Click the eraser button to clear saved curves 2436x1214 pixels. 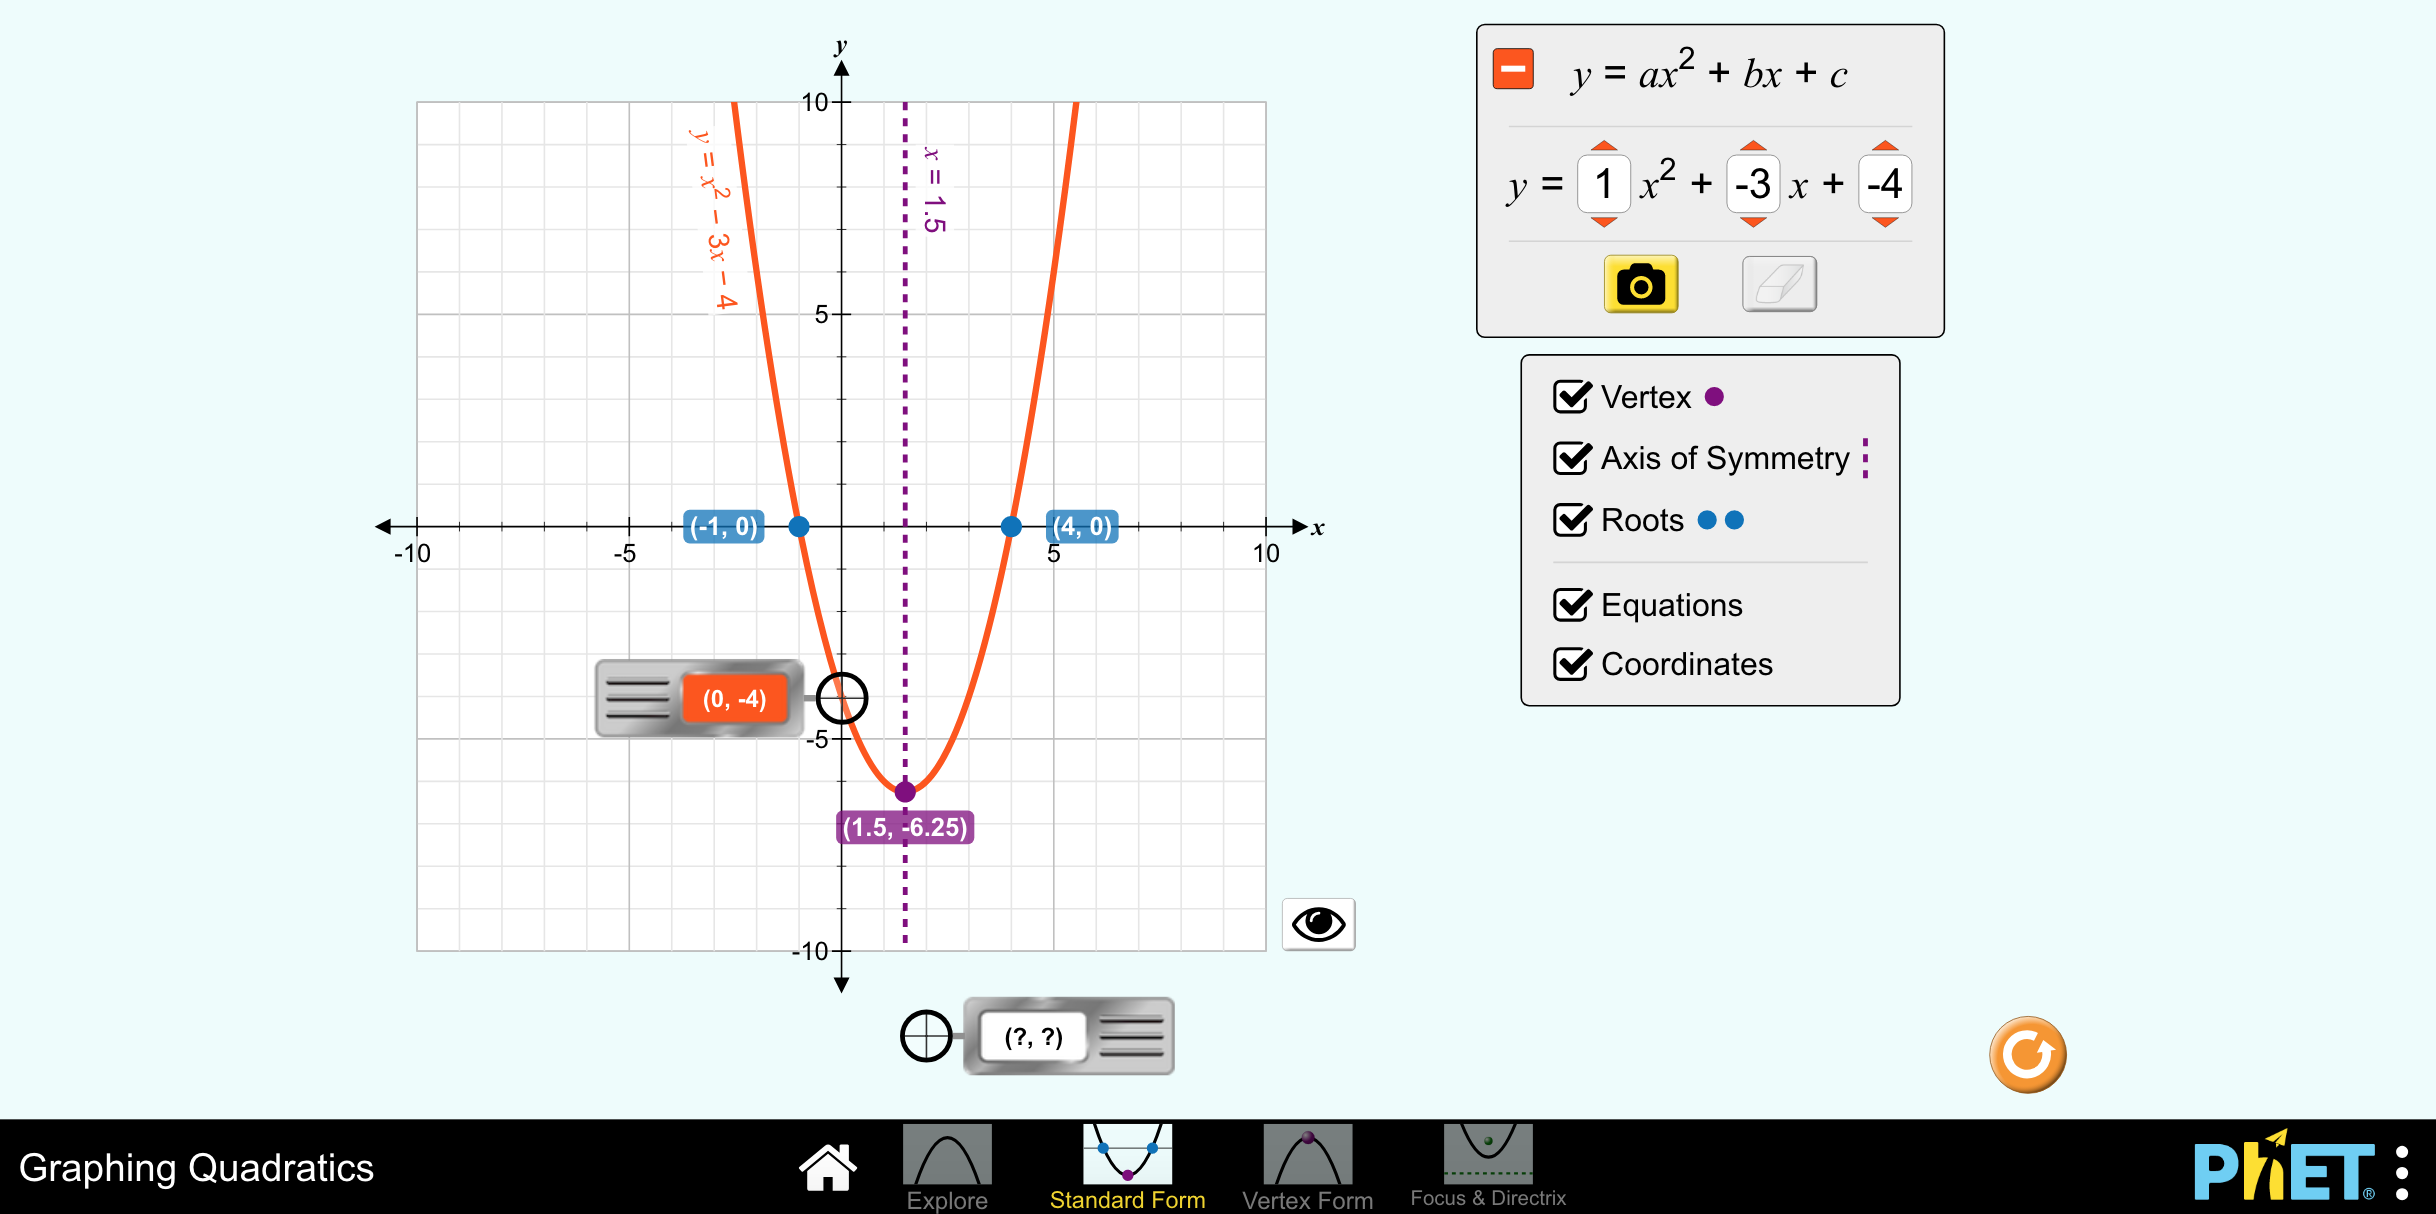(x=1778, y=285)
